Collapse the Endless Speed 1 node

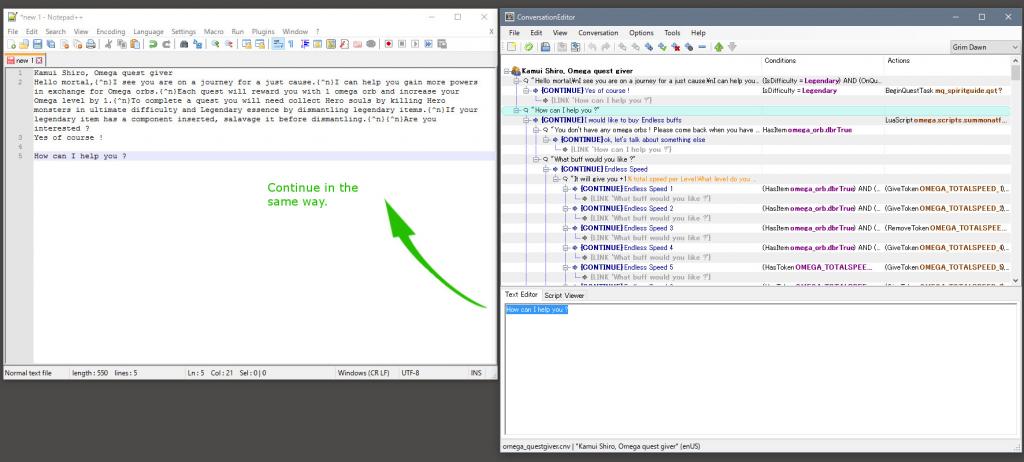click(566, 189)
